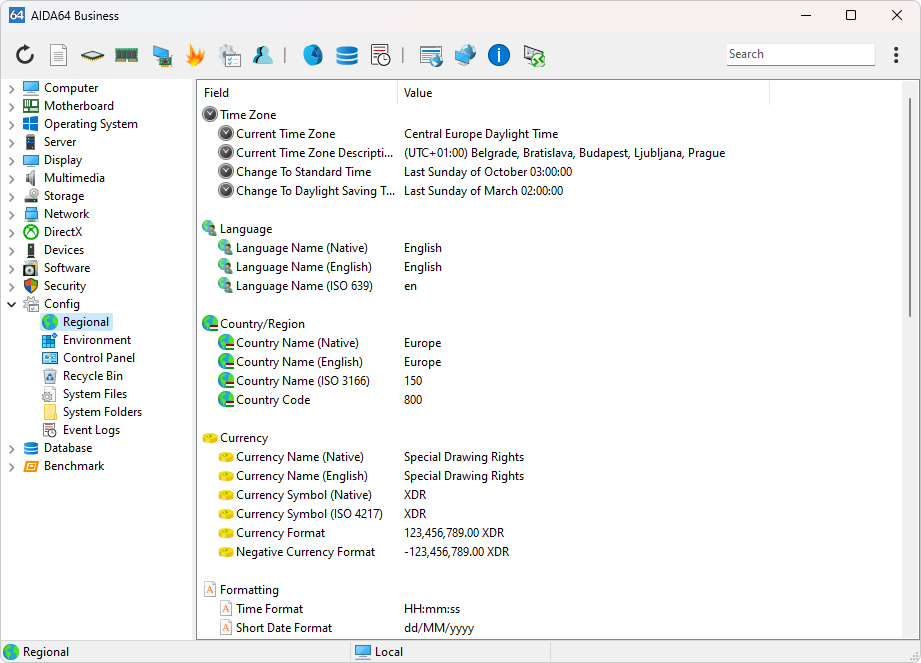
Task: Click the user silhouette toolbar icon
Action: pyautogui.click(x=263, y=55)
